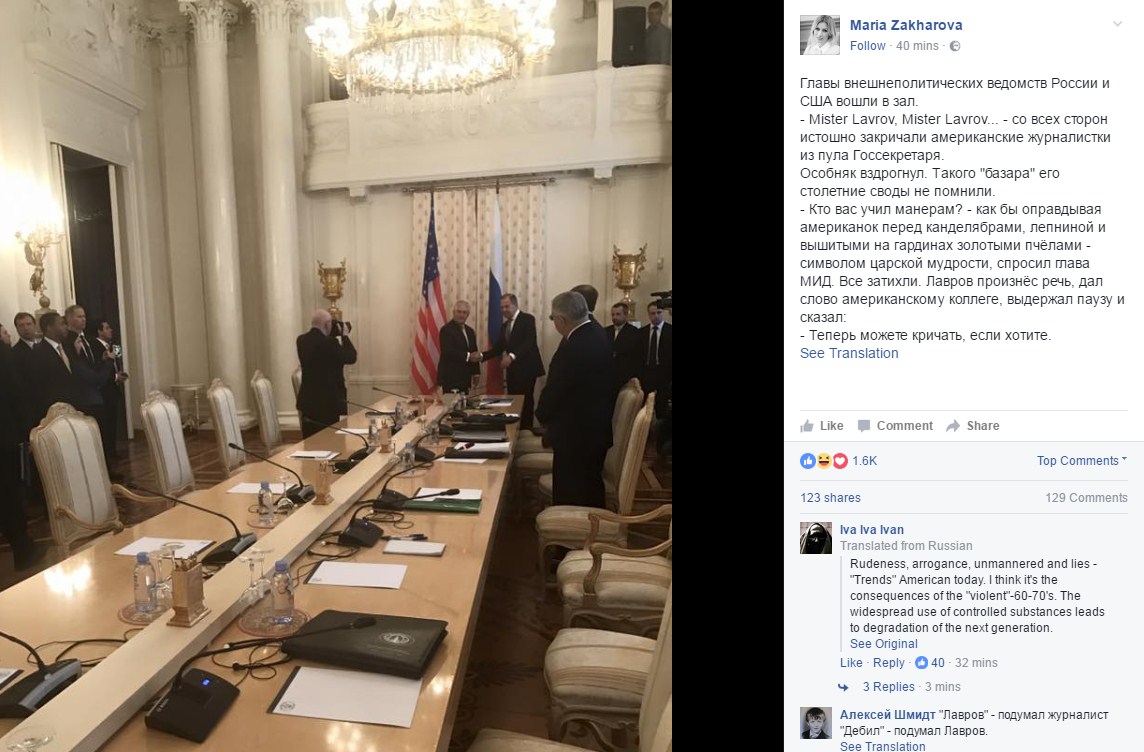Click Maria Zakharova's profile picture thumbnail
This screenshot has width=1144, height=752.
pyautogui.click(x=820, y=35)
